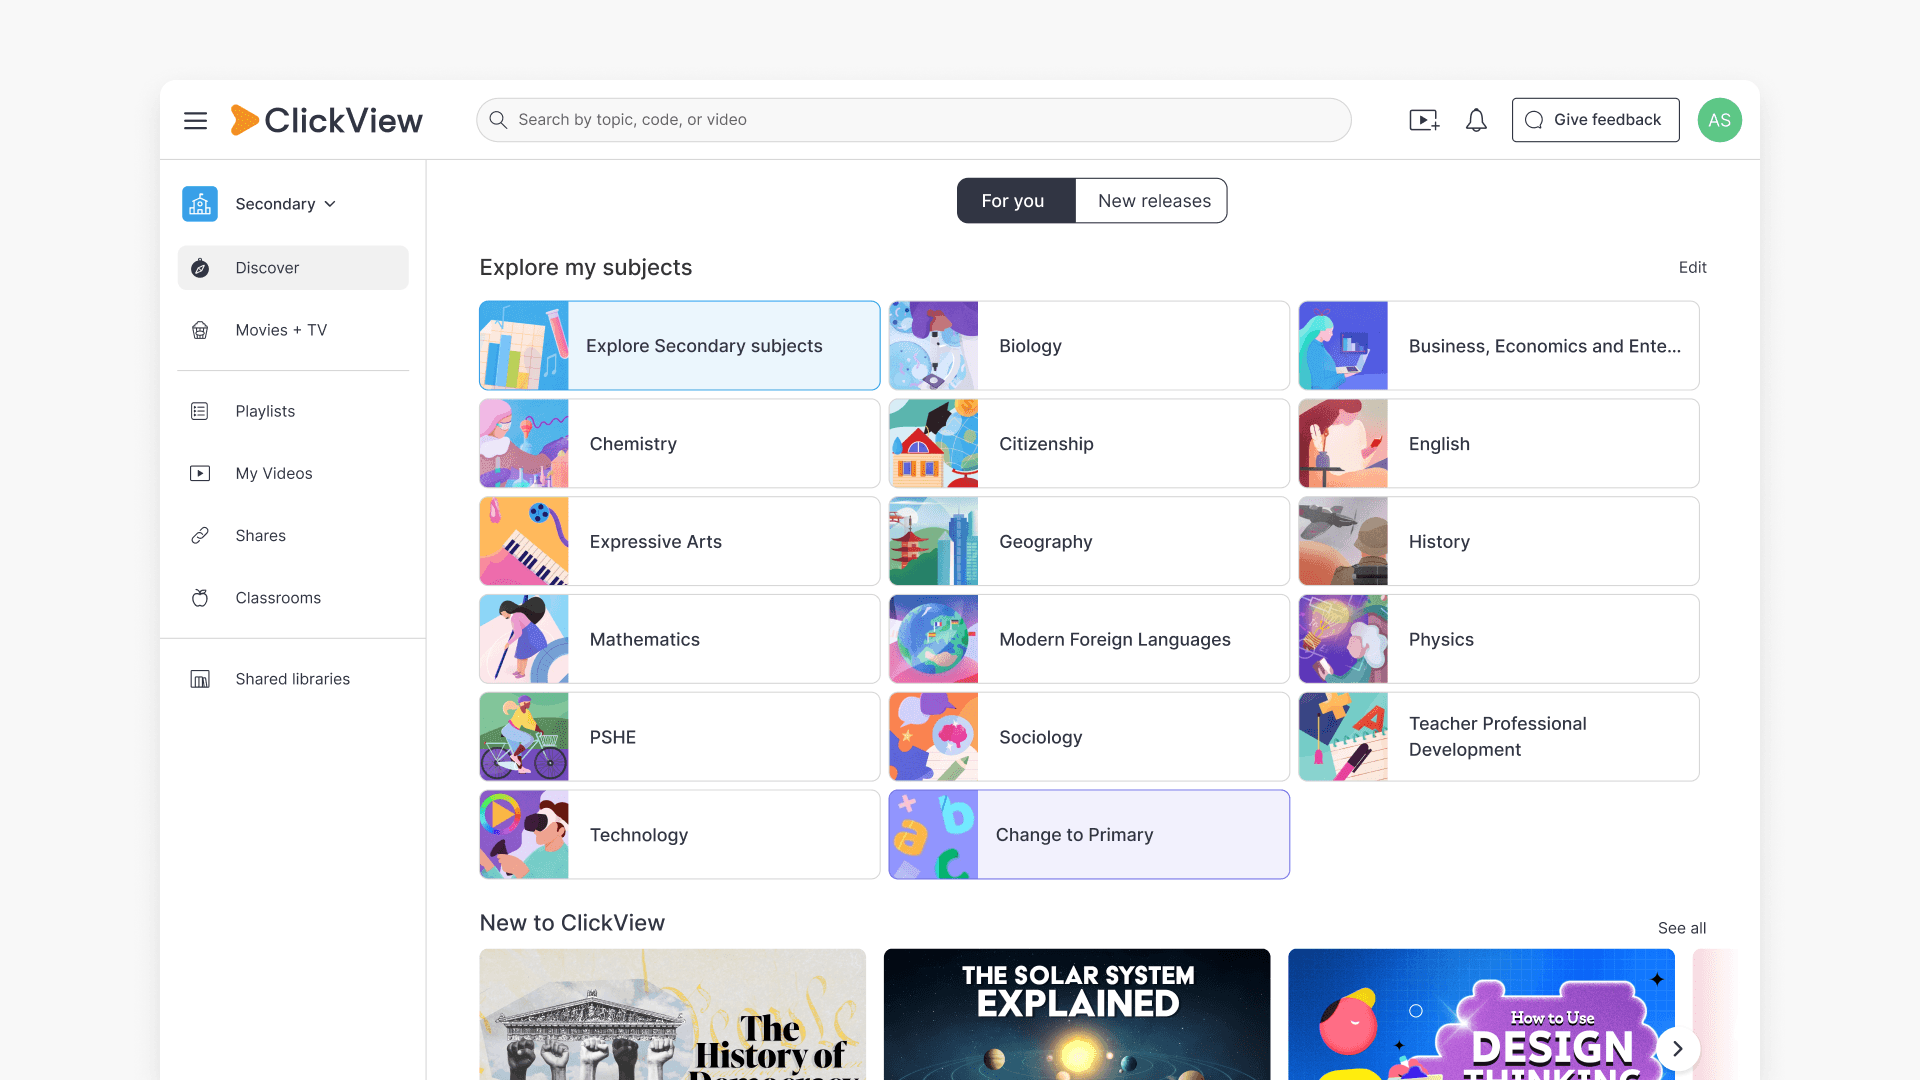Click Edit next to Explore my subjects
The height and width of the screenshot is (1080, 1920).
click(x=1692, y=267)
